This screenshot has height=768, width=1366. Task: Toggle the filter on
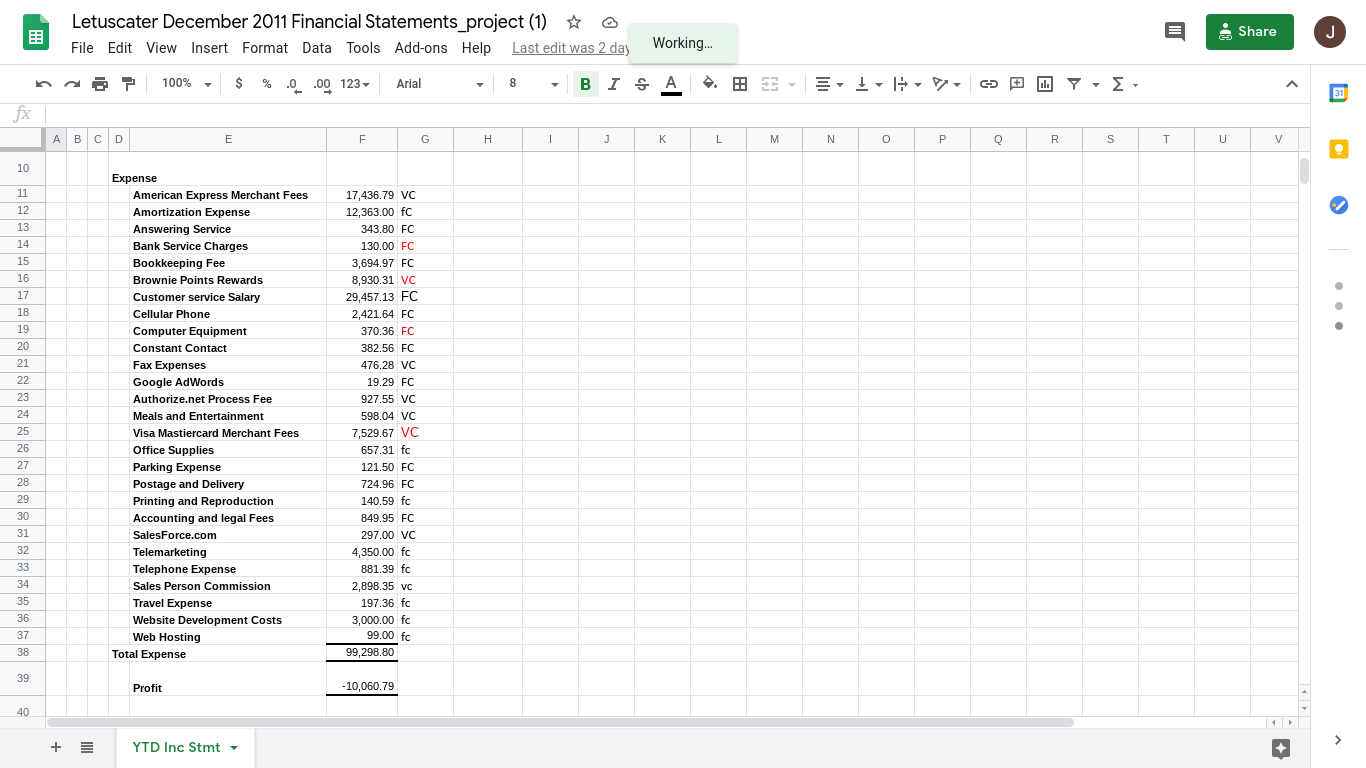tap(1074, 84)
